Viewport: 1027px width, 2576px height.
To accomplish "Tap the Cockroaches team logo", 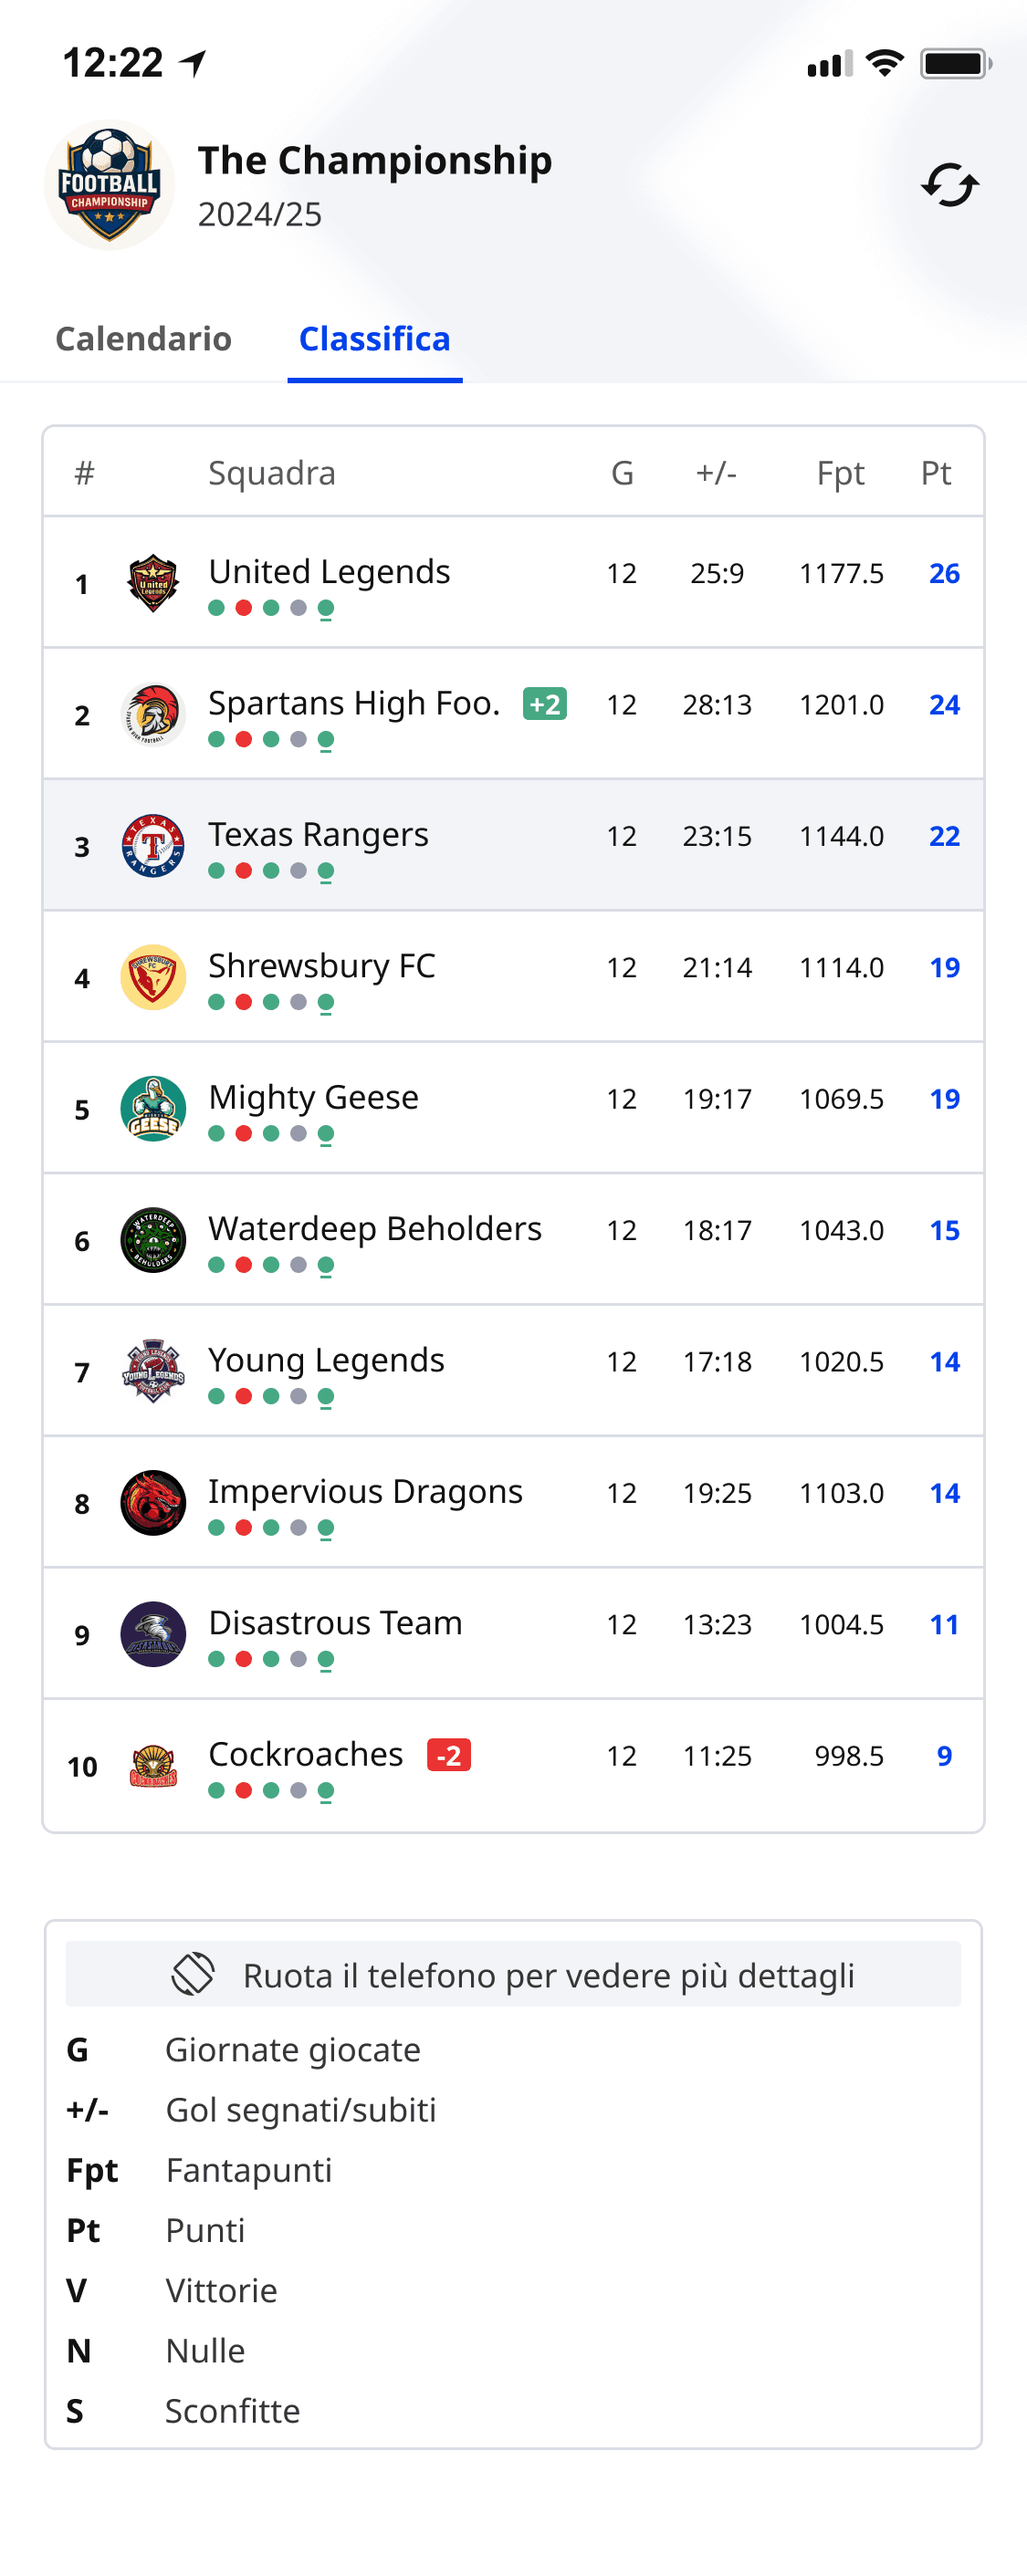I will pyautogui.click(x=153, y=1765).
